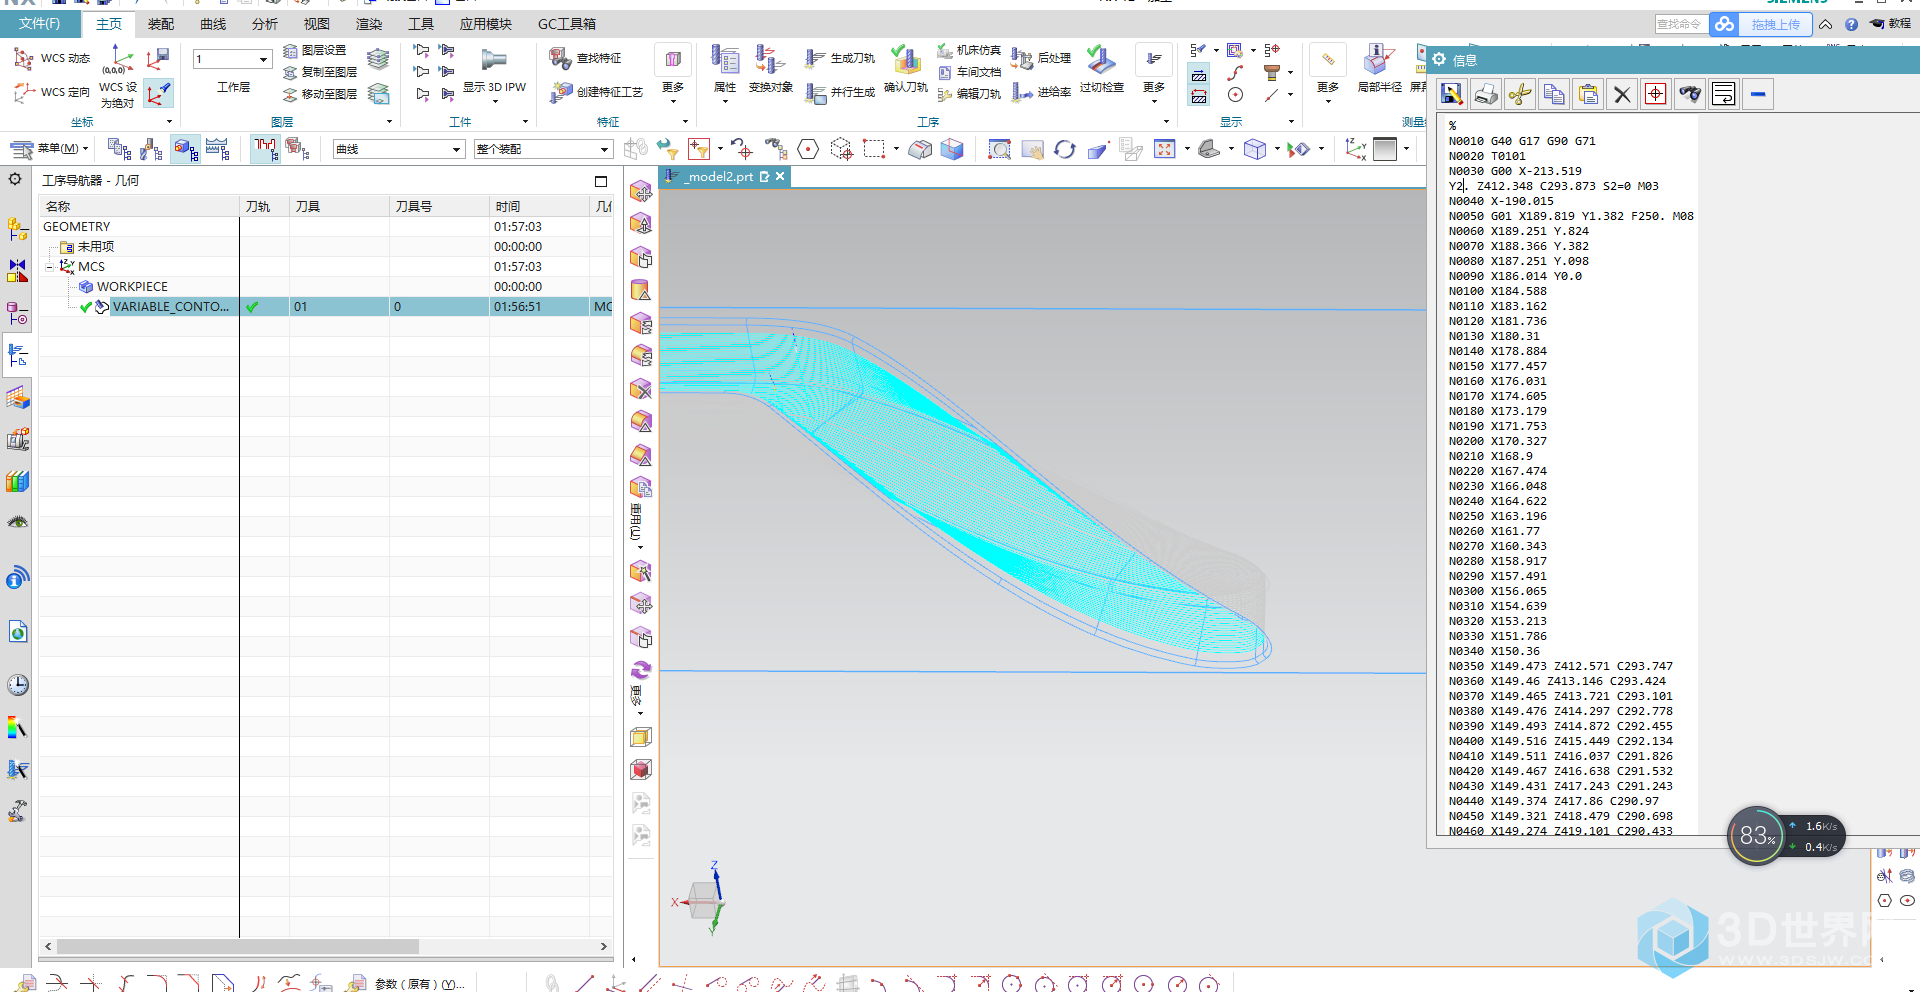Click the 教程 tutorial button

(x=1891, y=24)
